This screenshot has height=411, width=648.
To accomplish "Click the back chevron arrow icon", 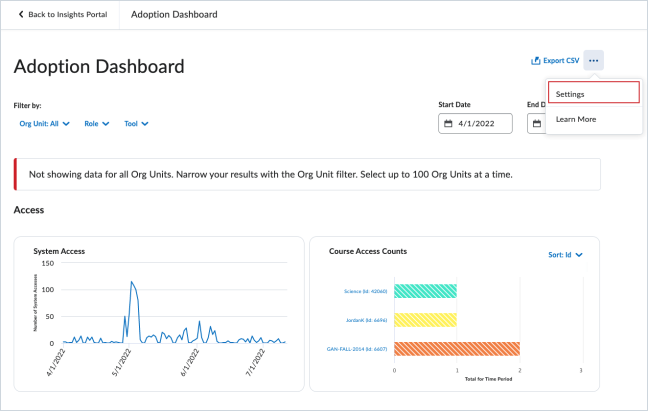I will coord(21,14).
